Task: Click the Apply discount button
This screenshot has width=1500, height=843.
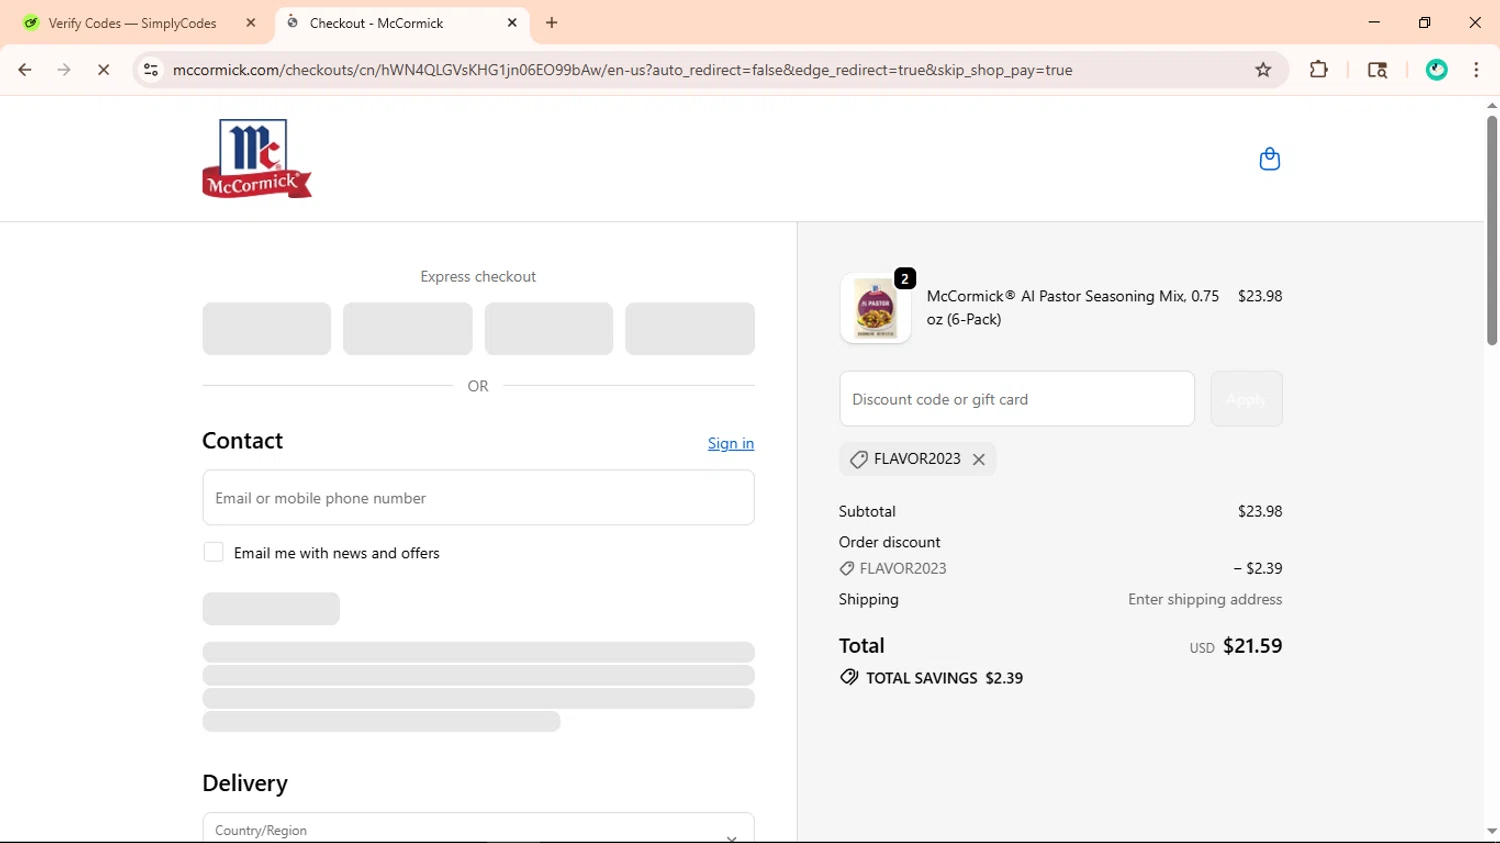Action: coord(1246,399)
